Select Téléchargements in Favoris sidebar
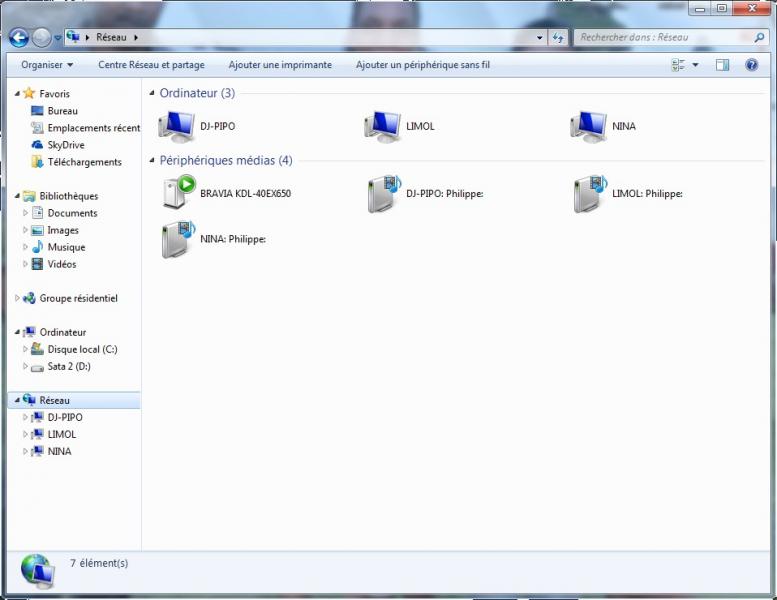 tap(84, 162)
